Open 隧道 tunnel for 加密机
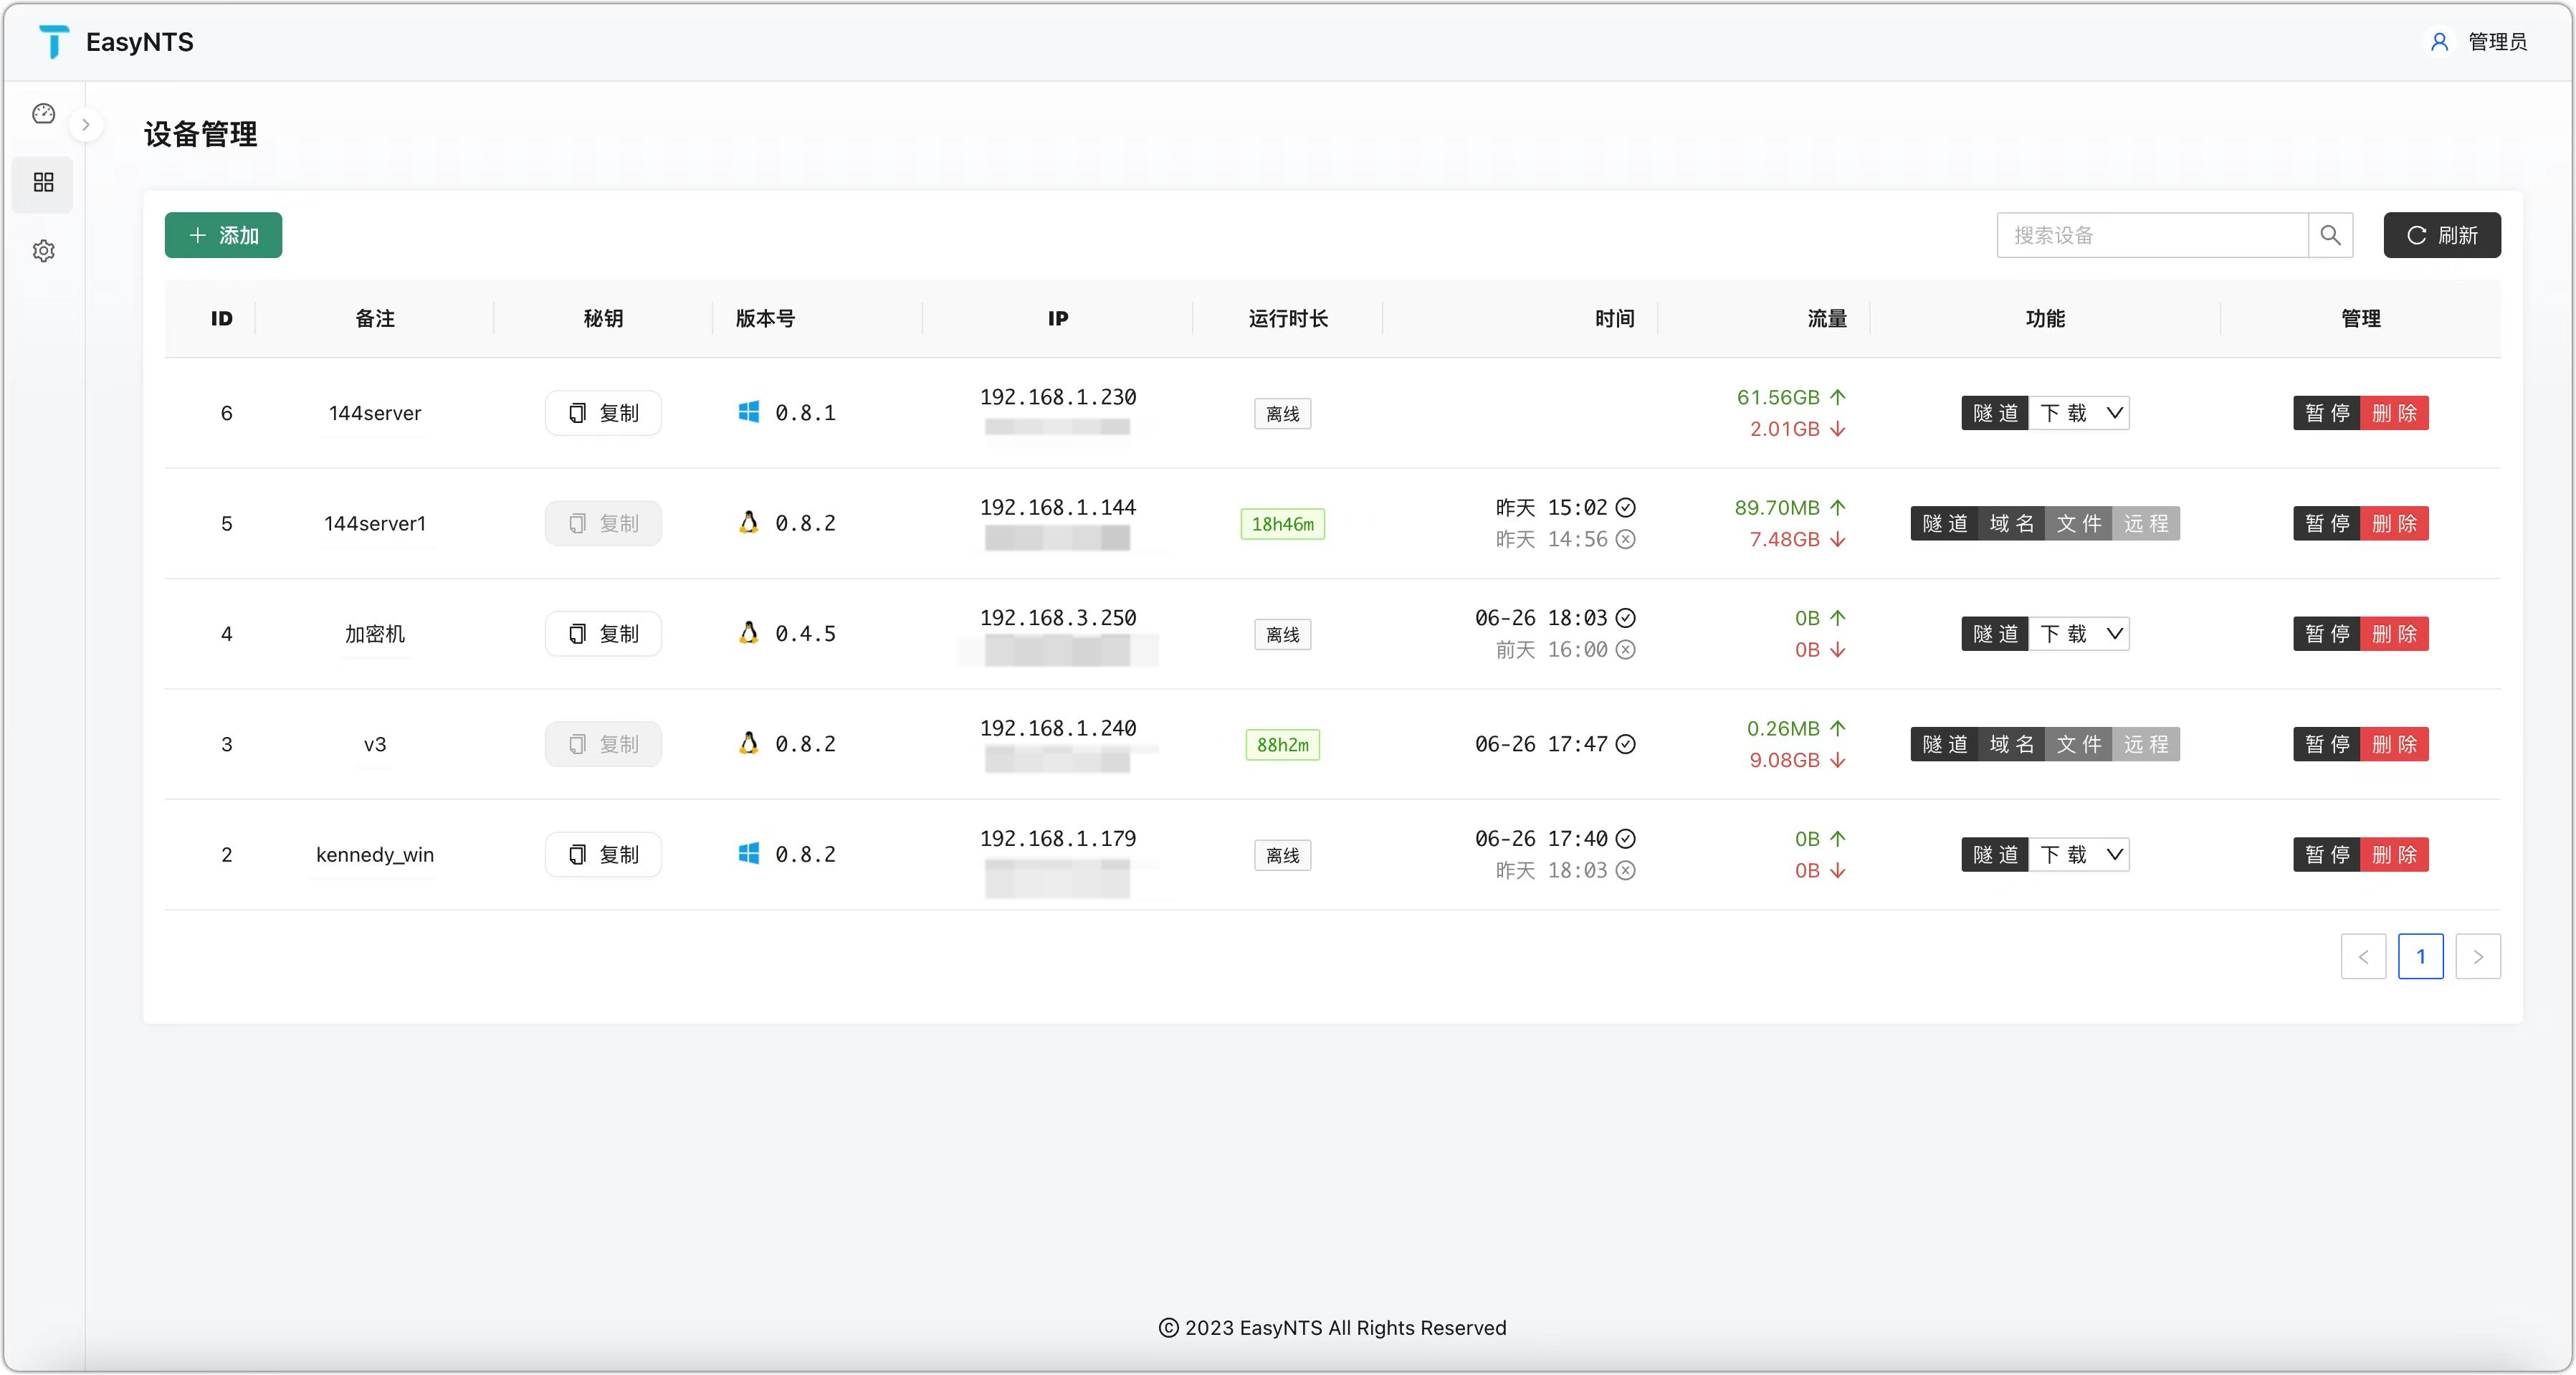The image size is (2576, 1375). 1995,634
